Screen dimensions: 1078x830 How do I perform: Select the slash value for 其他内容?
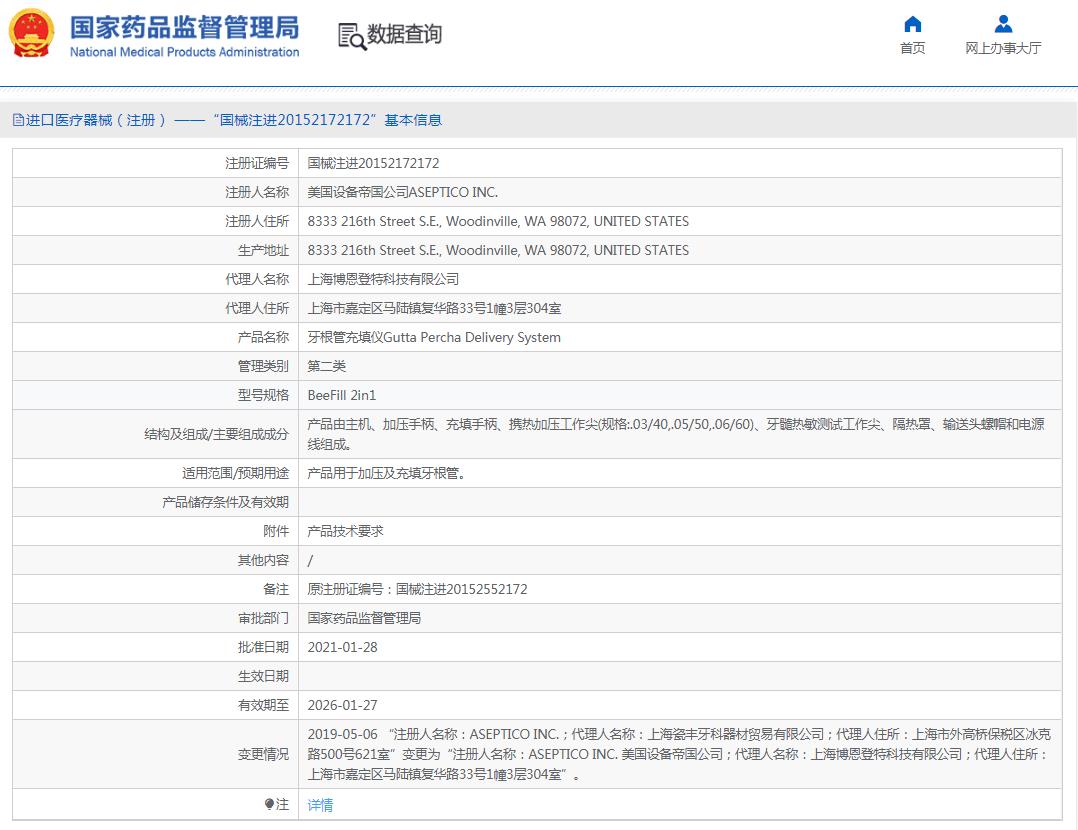coord(310,560)
